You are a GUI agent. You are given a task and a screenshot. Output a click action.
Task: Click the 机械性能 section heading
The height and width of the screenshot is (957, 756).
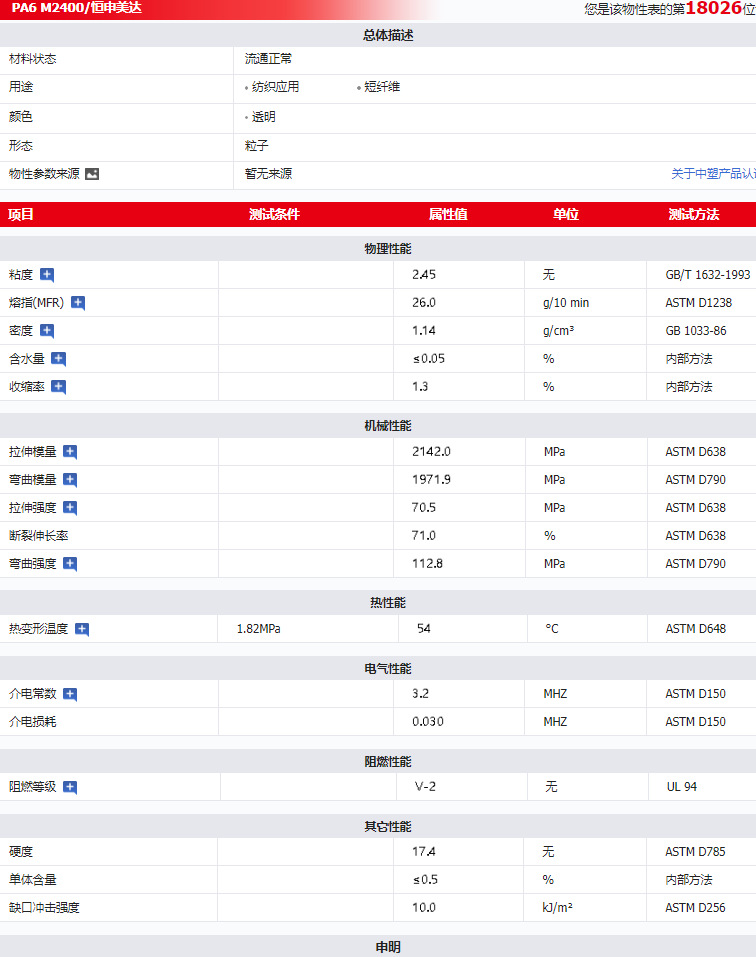(388, 426)
